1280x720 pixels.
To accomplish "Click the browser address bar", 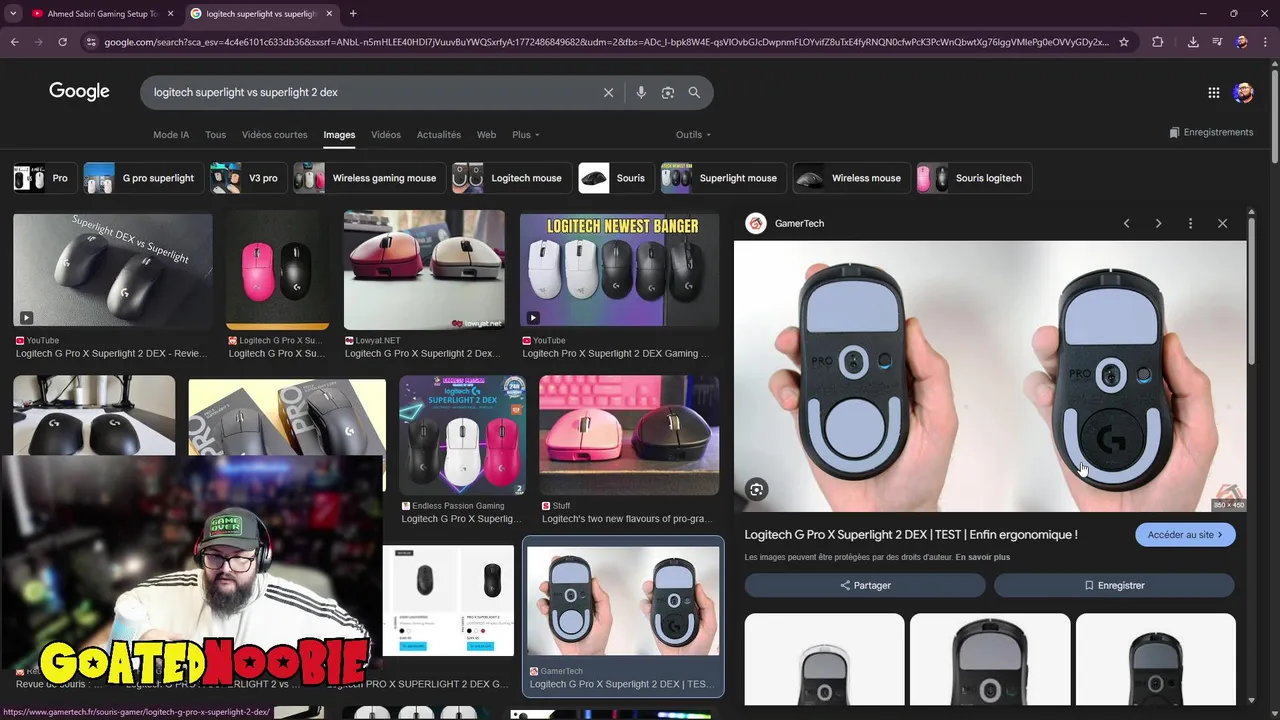I will click(605, 42).
